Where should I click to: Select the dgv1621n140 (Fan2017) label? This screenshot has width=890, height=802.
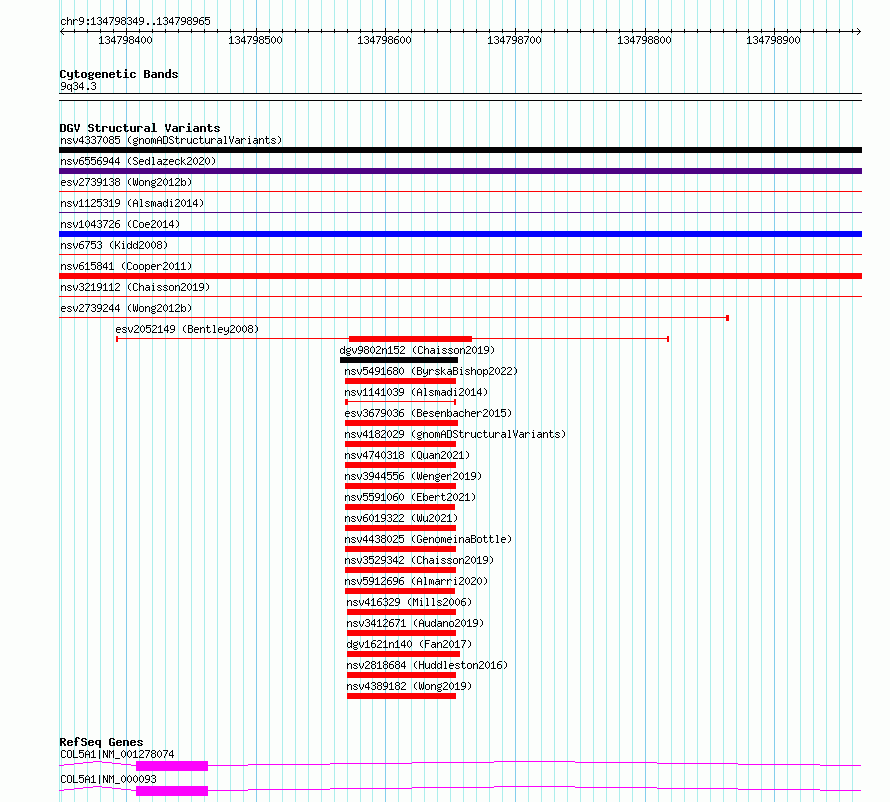click(x=409, y=644)
